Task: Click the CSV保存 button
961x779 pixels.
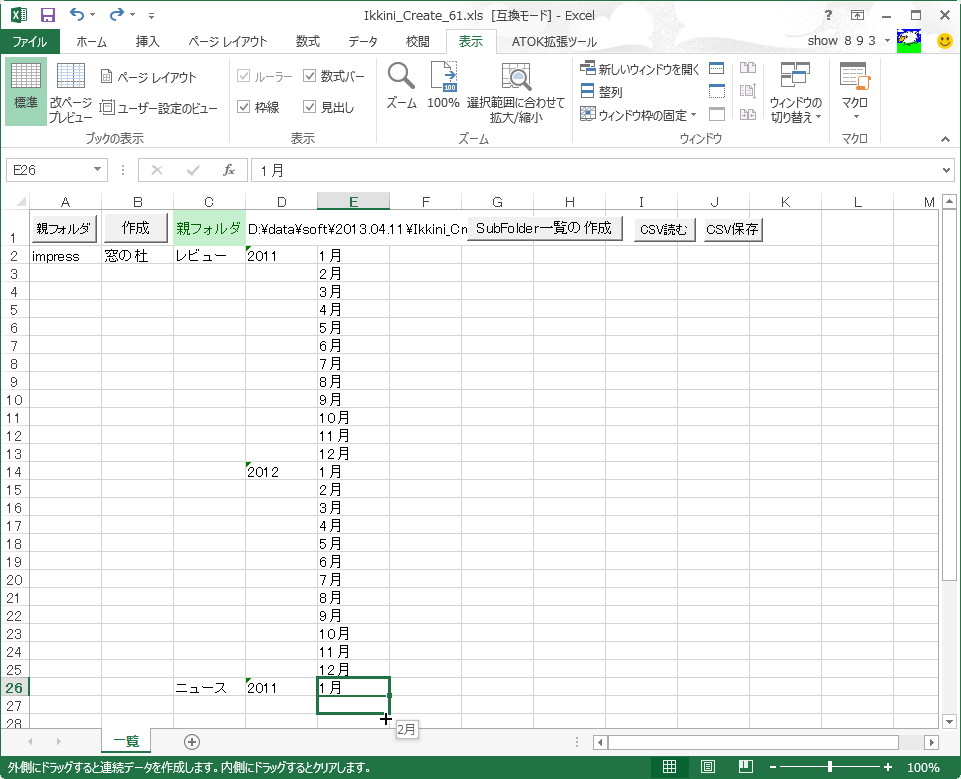Action: point(733,229)
